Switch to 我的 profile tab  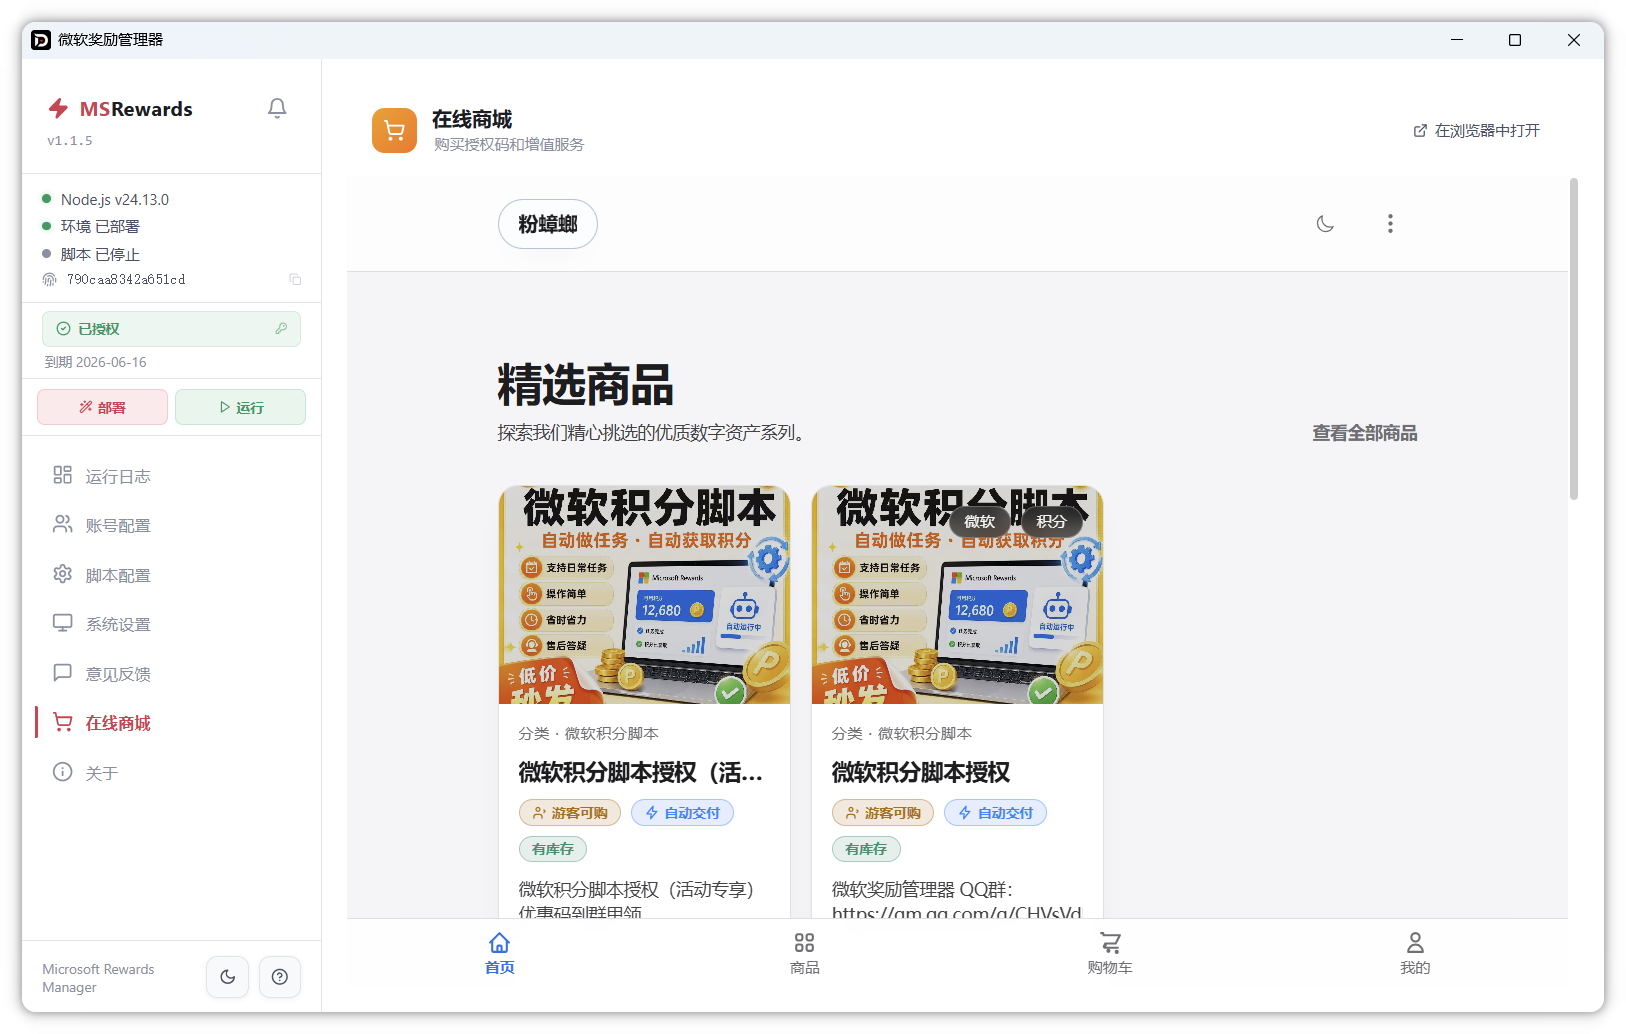[1415, 953]
